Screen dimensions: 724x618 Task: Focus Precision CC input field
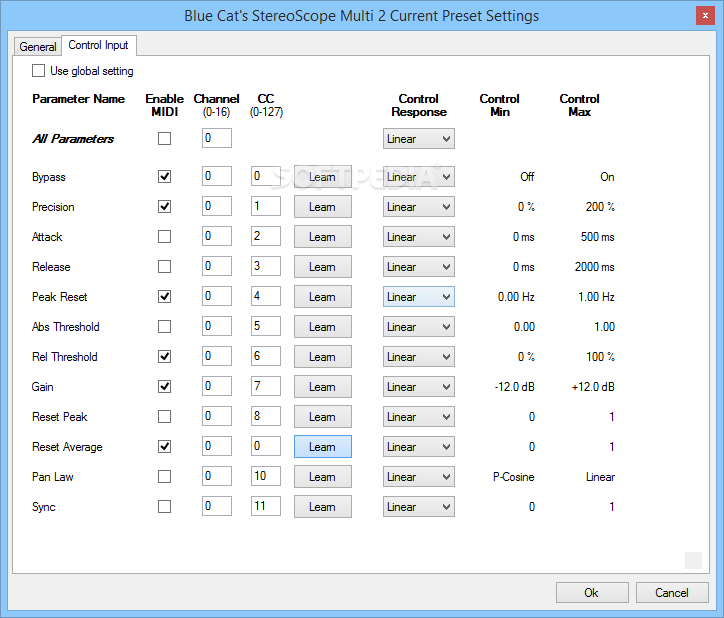pos(265,206)
